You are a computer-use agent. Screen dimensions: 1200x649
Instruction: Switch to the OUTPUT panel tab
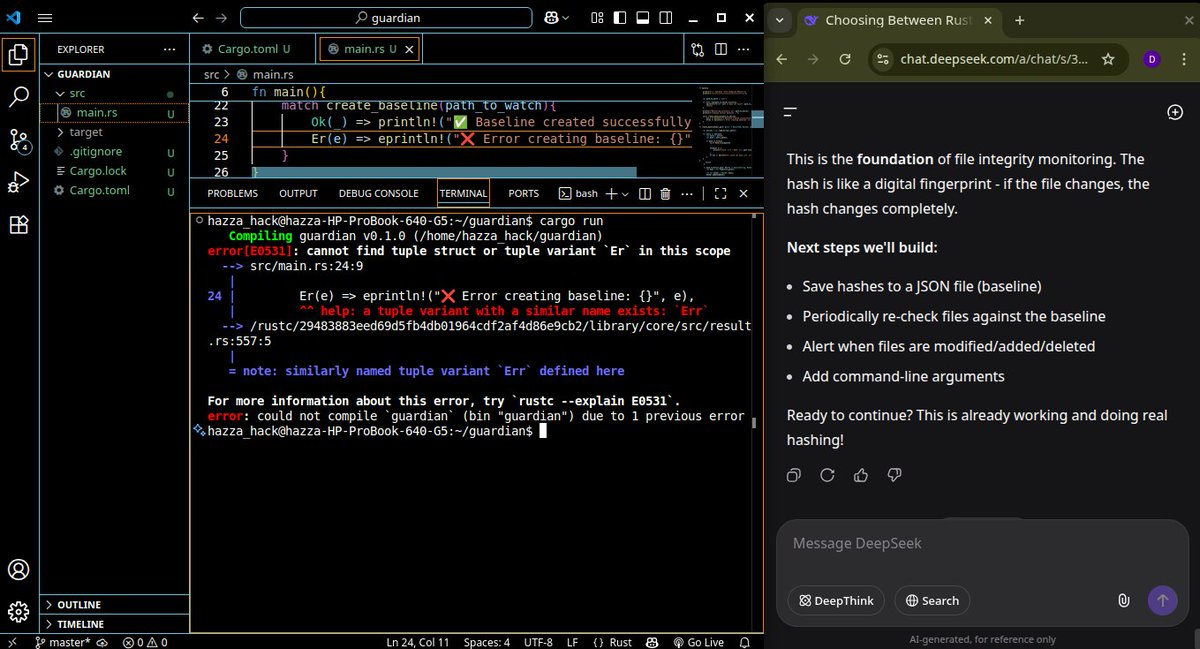point(298,193)
